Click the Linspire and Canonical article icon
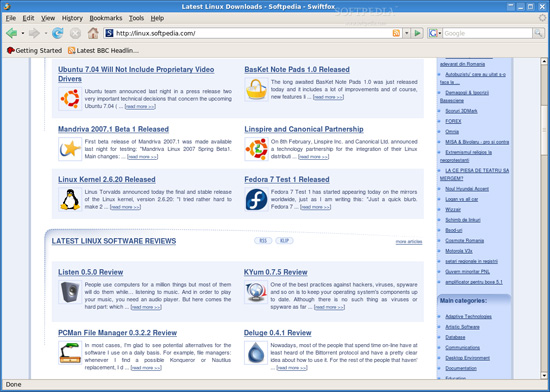550x392 pixels. point(256,149)
